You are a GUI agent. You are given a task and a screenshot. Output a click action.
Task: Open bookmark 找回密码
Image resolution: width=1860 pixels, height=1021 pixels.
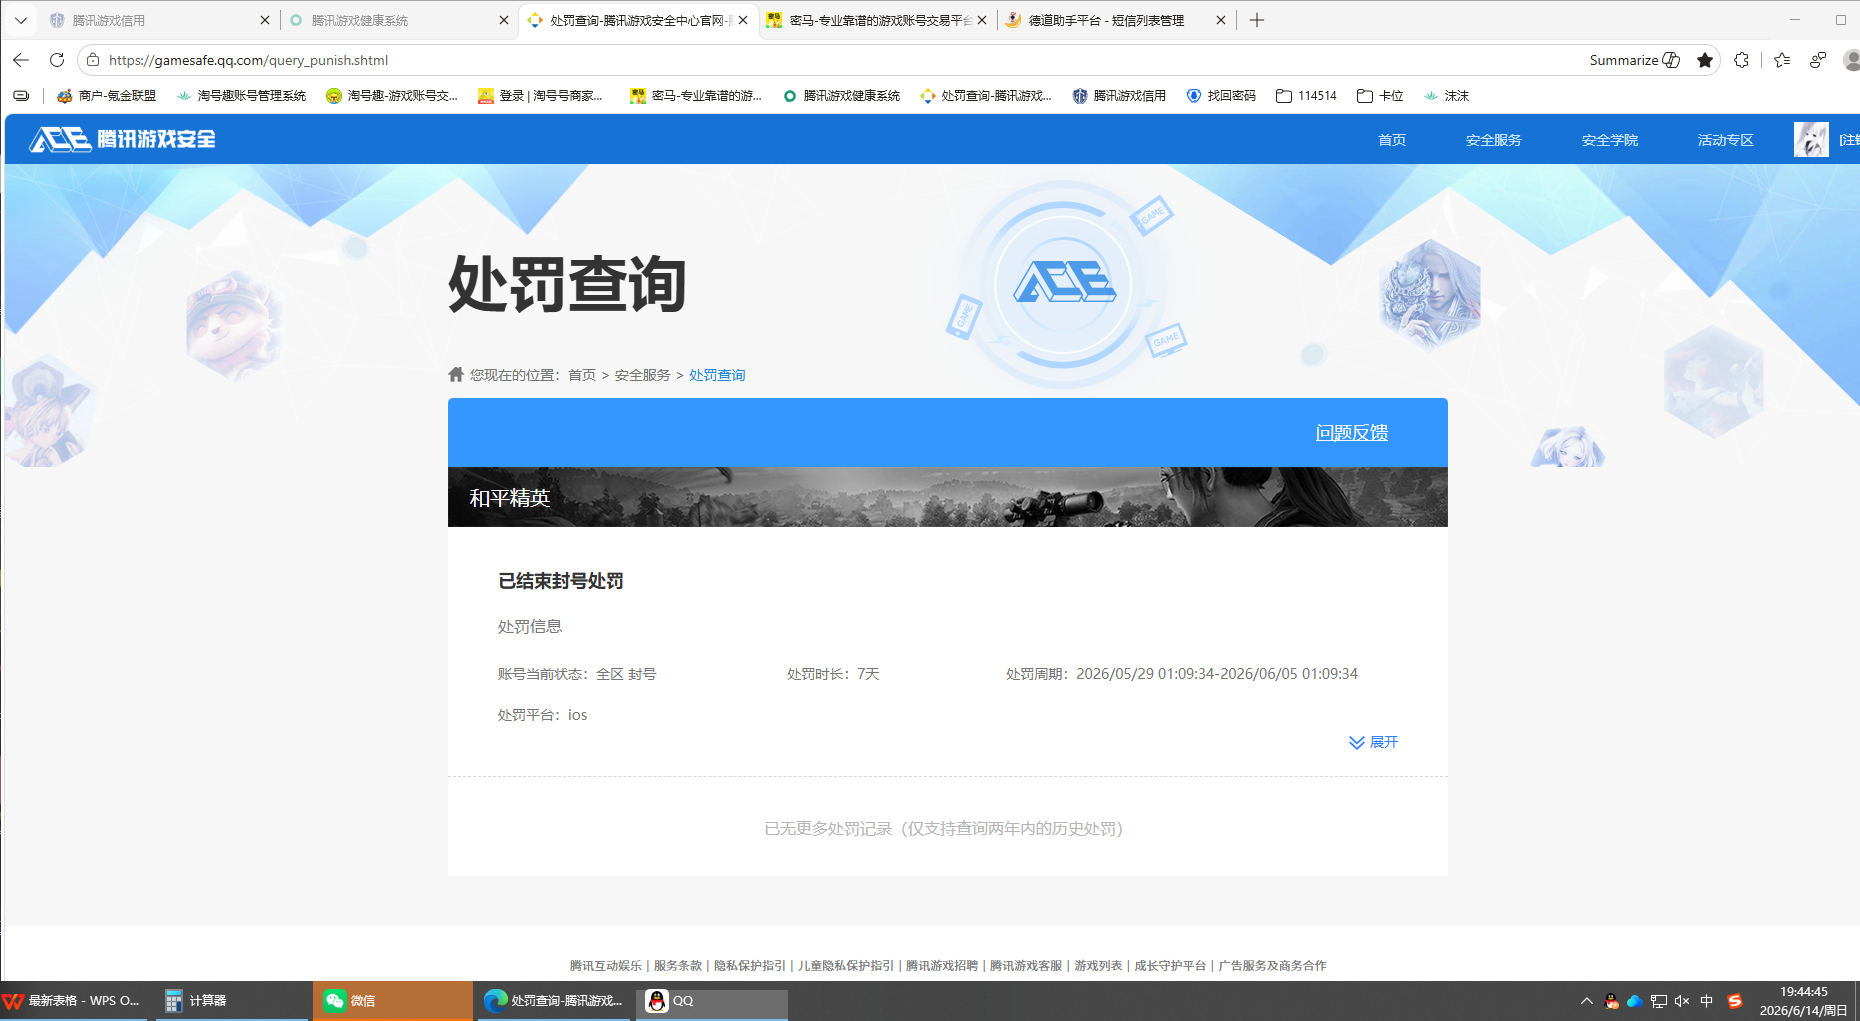1221,96
